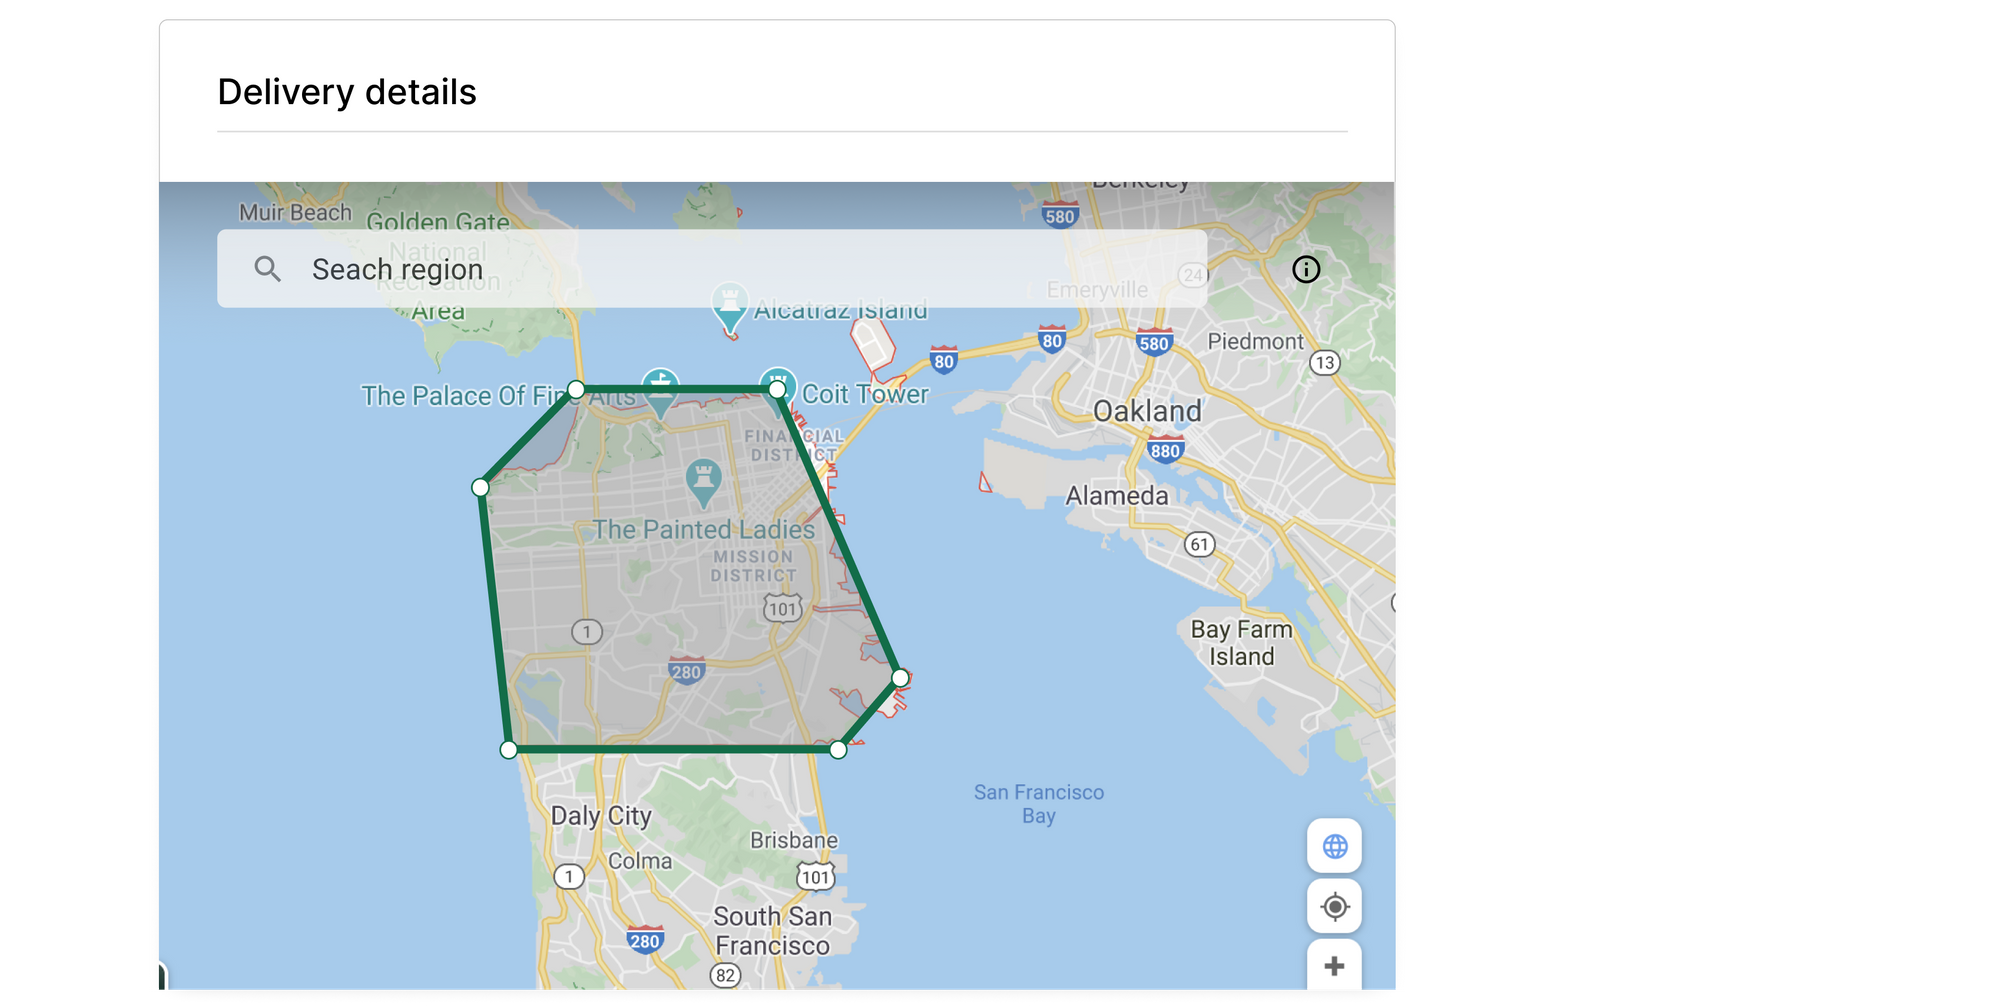Select the polygon's western-most vertex handle
The height and width of the screenshot is (1007, 2000).
pos(481,488)
